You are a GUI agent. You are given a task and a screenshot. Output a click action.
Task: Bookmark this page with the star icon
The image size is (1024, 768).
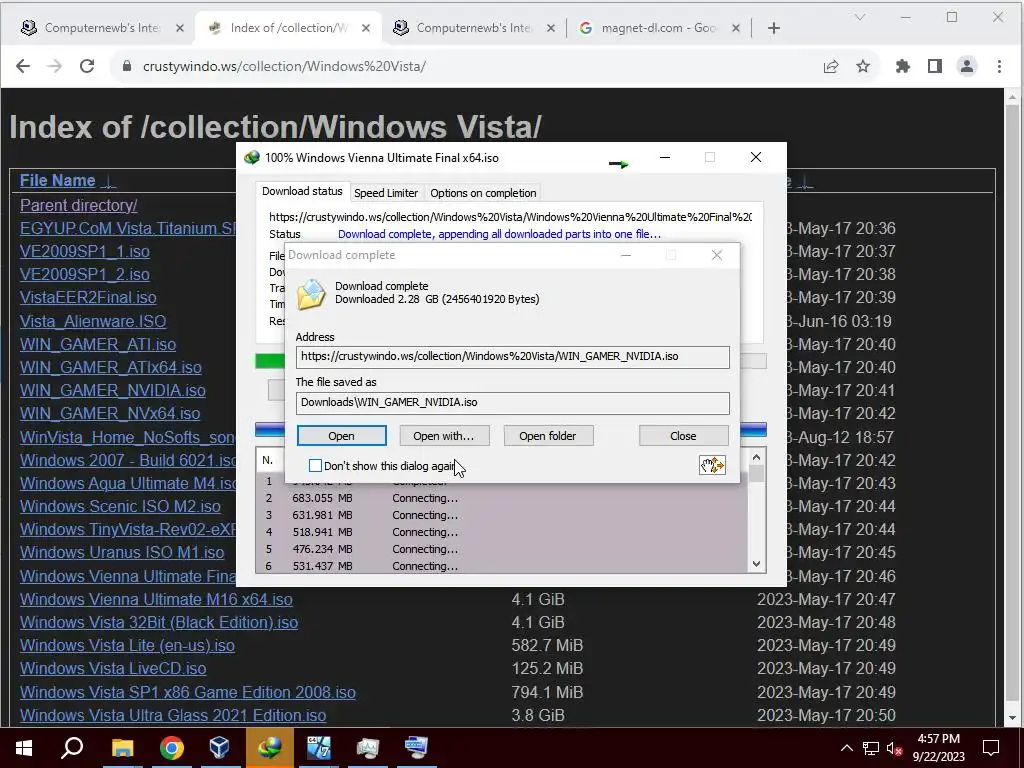(x=863, y=66)
